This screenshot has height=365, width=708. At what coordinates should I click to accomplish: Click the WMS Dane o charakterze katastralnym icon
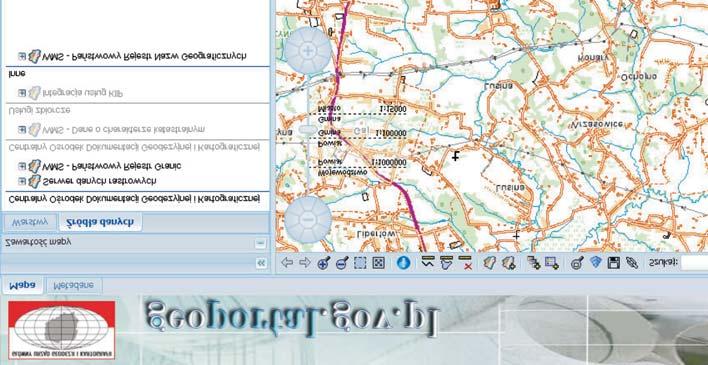(x=34, y=129)
